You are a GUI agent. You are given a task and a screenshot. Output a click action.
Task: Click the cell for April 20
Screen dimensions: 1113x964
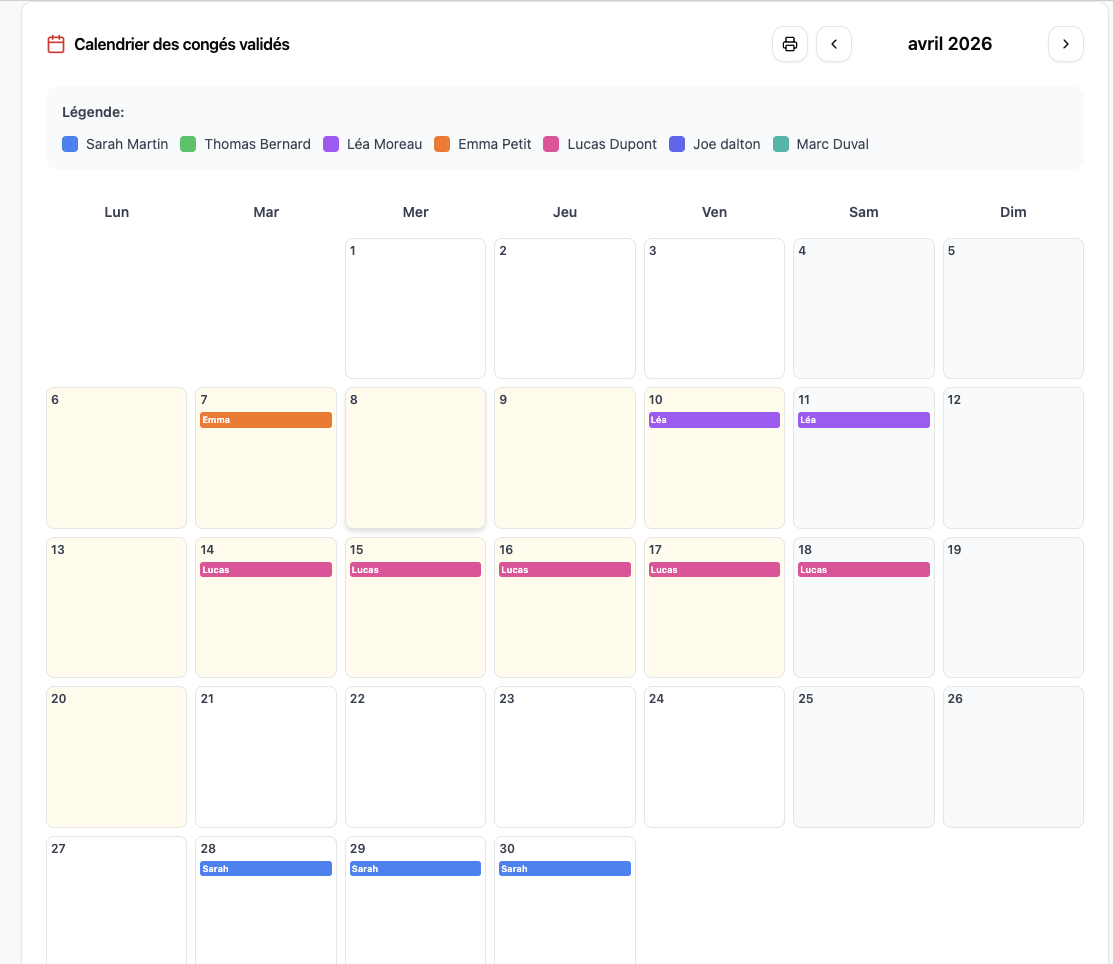point(116,757)
